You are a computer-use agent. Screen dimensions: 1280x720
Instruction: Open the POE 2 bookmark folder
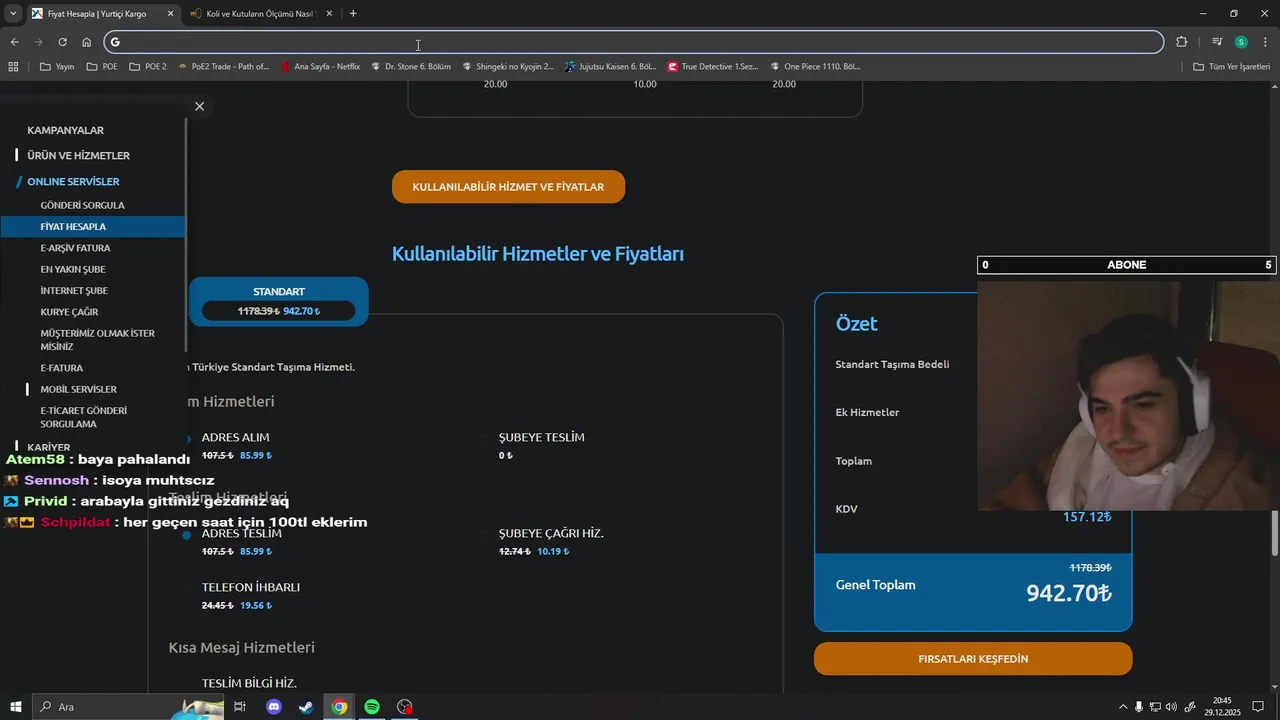pos(147,67)
